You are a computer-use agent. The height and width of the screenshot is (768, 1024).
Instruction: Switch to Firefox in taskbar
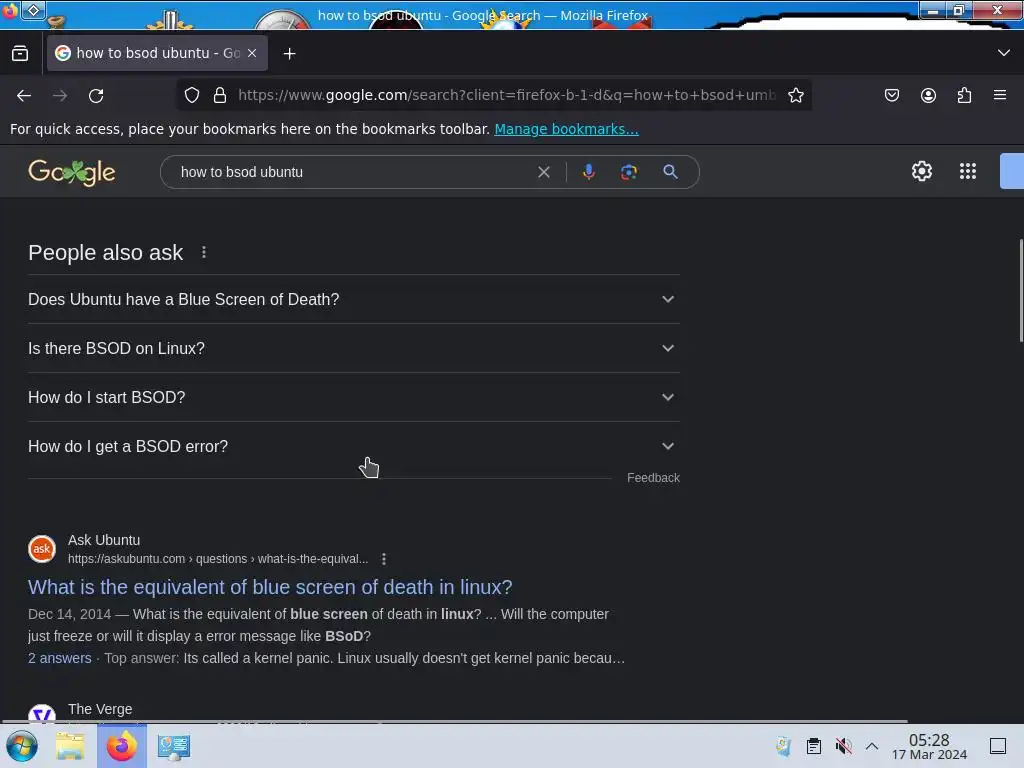coord(121,746)
